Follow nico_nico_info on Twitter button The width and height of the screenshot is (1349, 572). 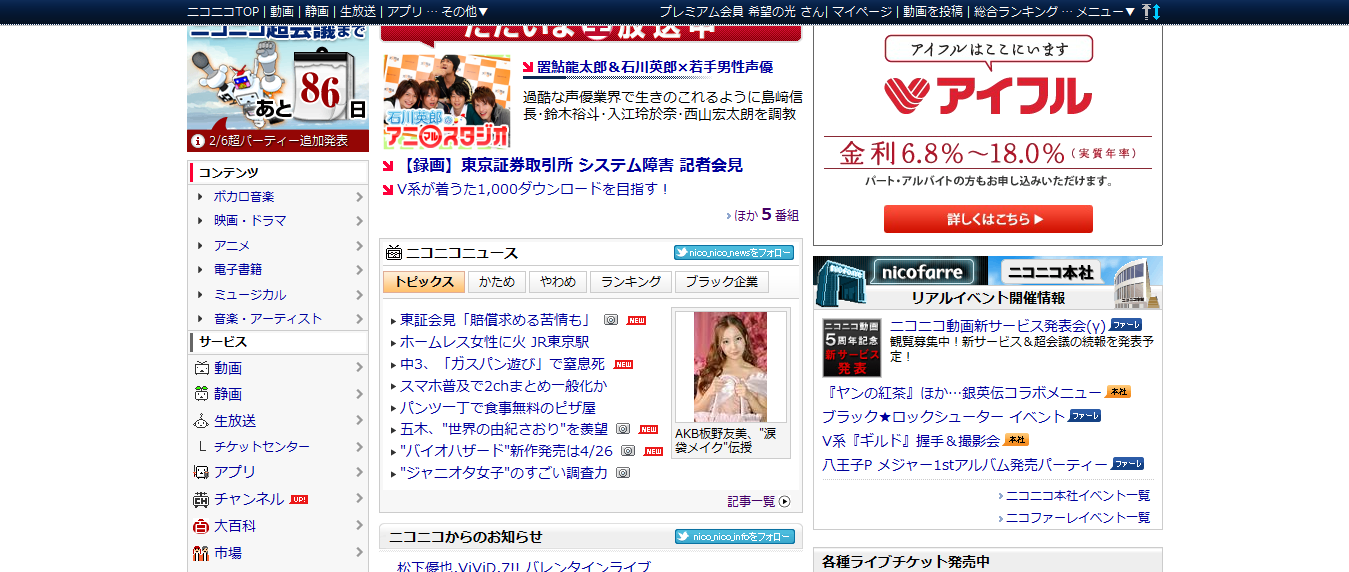coord(735,537)
